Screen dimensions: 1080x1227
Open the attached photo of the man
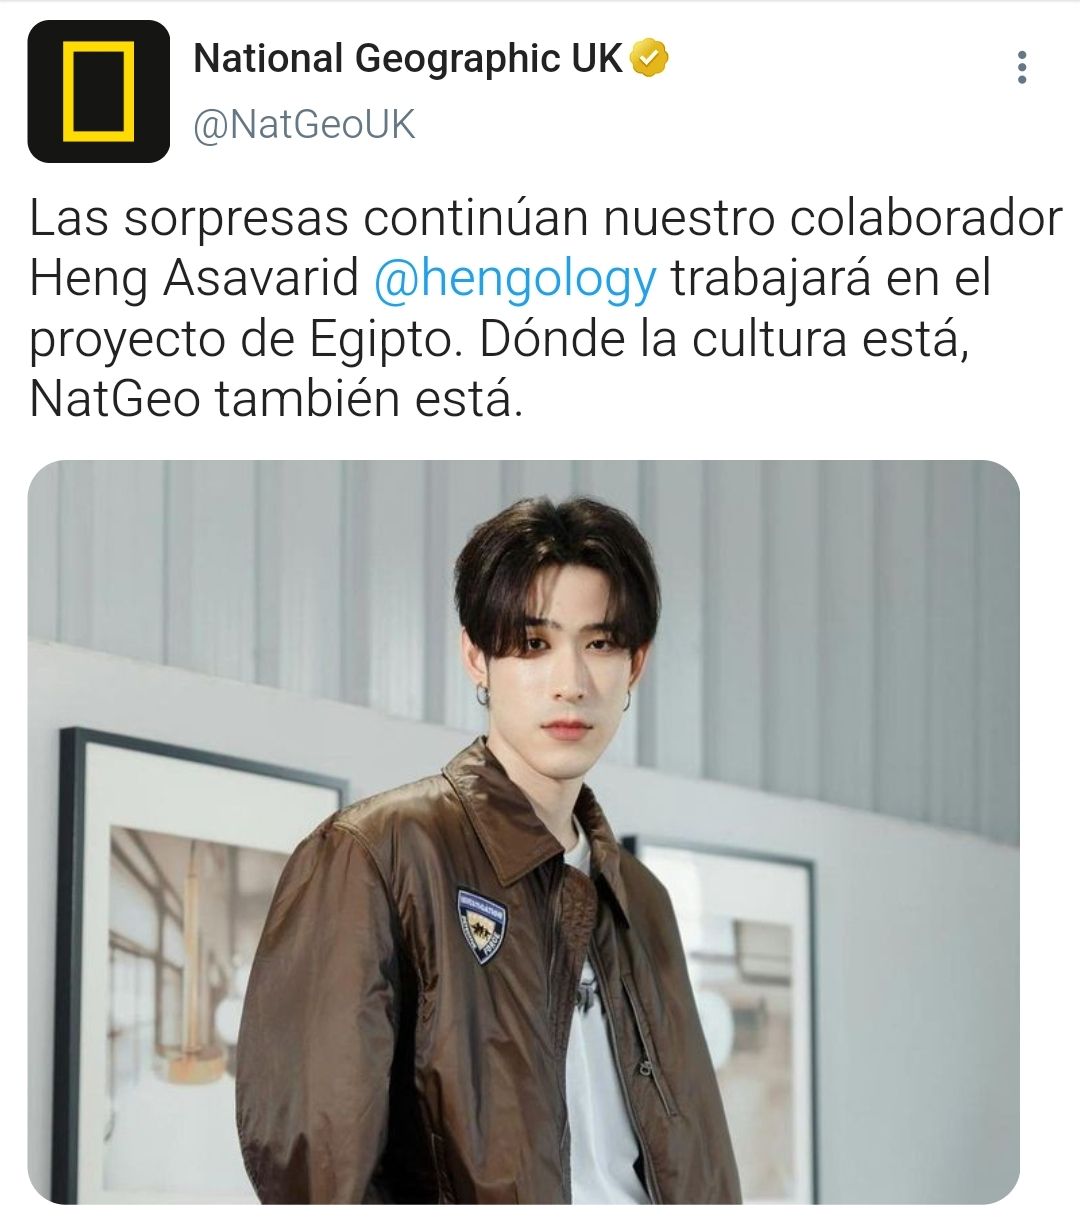(523, 832)
